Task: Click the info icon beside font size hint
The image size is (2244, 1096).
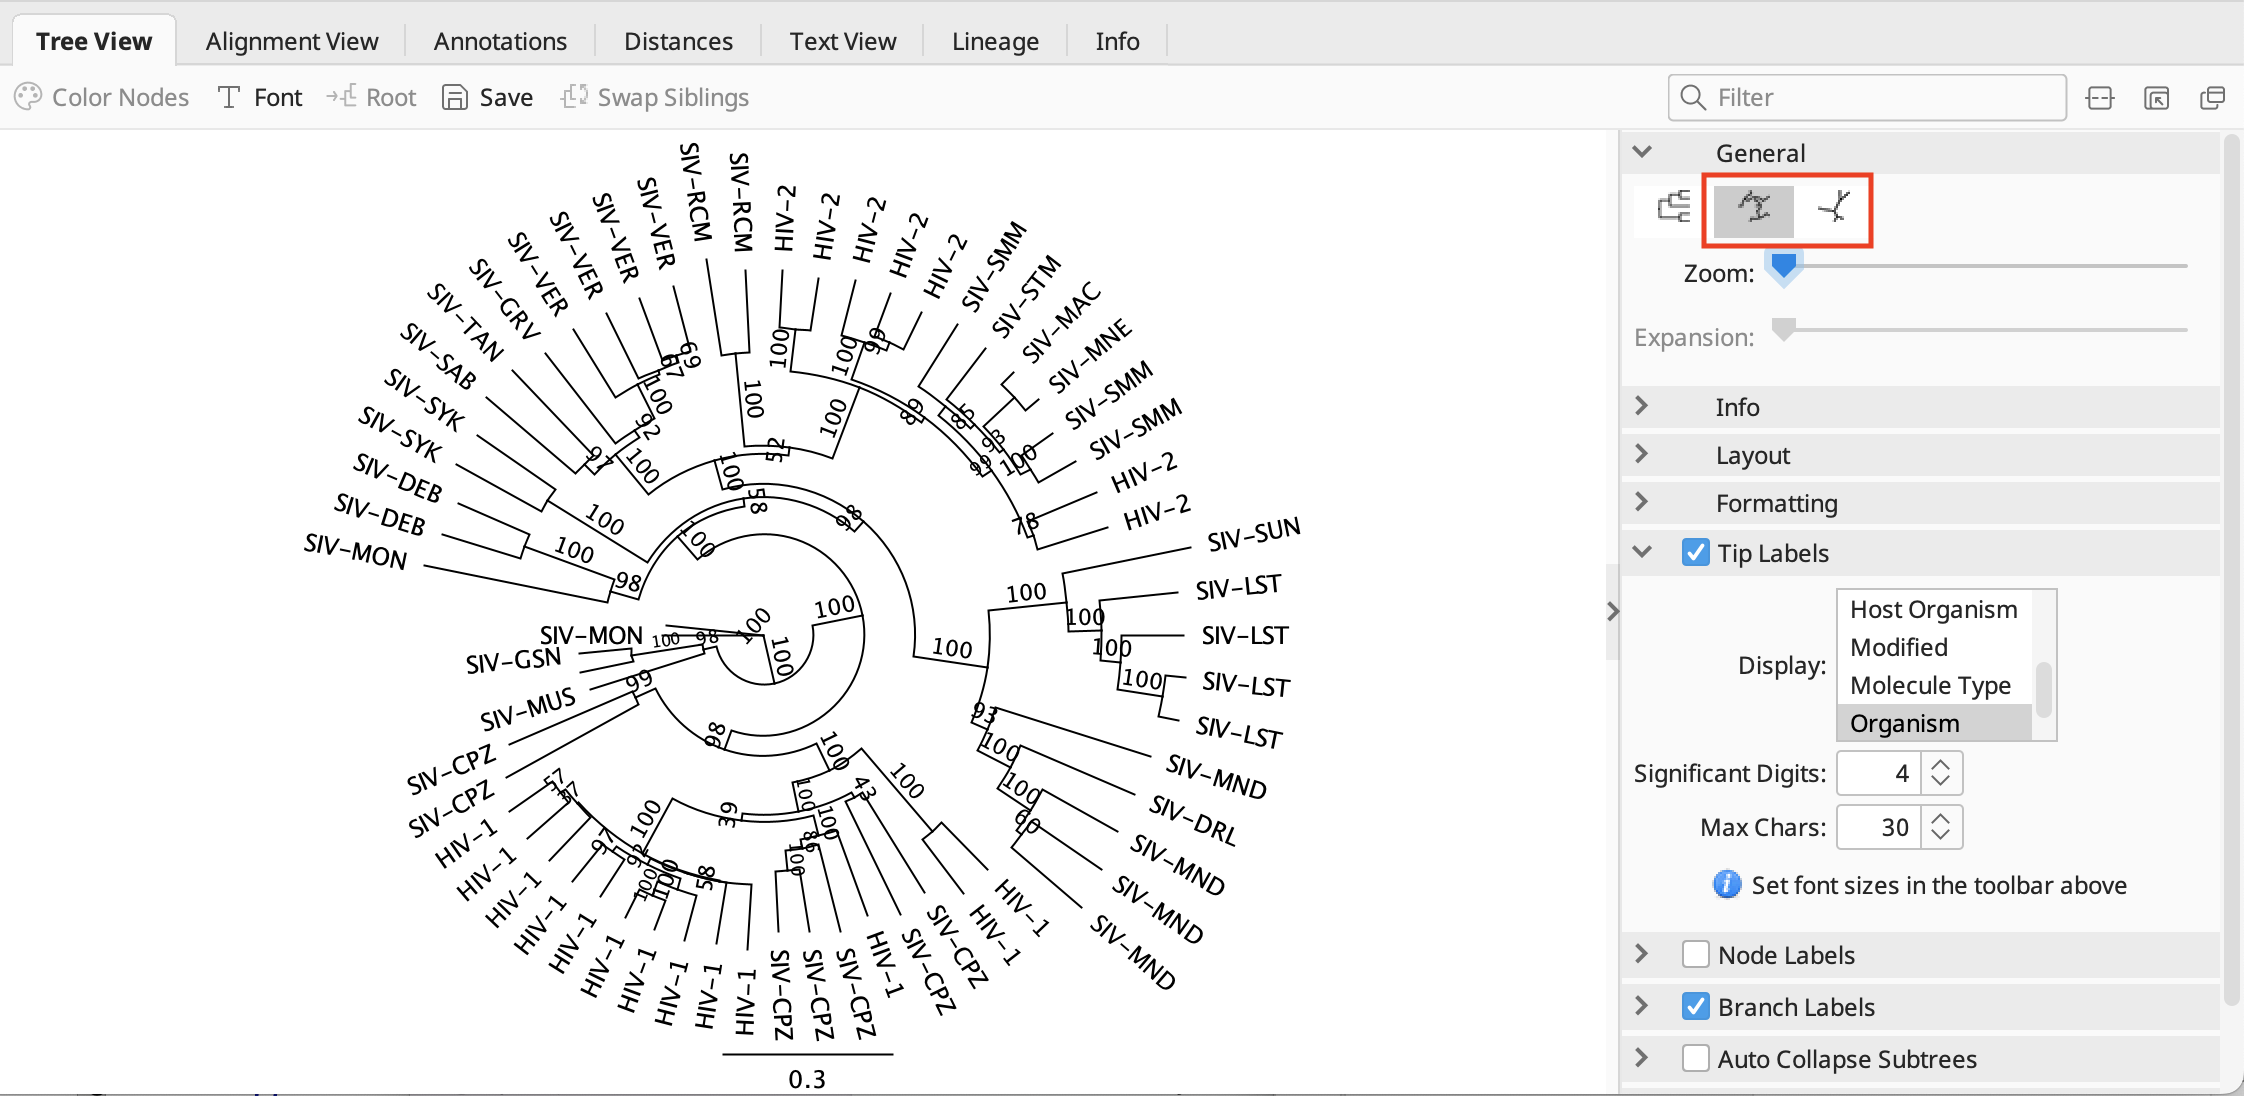Action: (1726, 885)
